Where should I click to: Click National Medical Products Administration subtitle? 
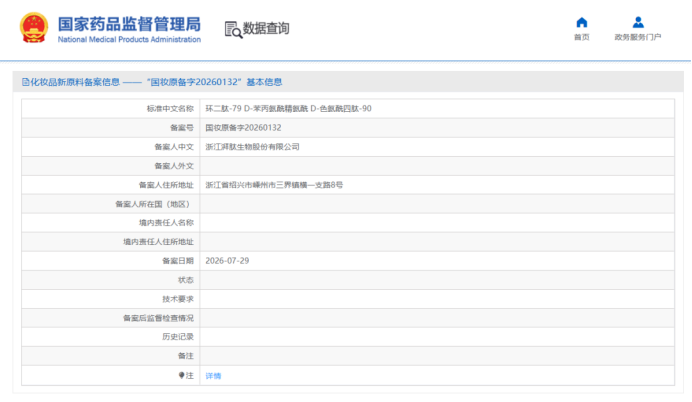coord(129,39)
